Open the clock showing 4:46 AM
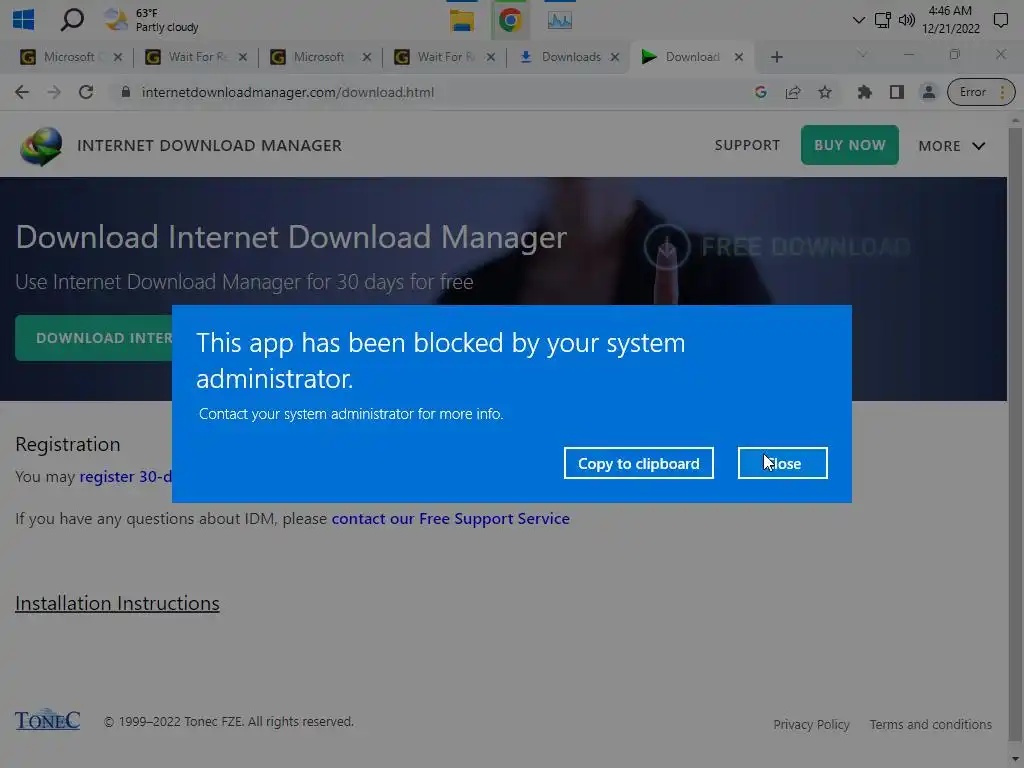Viewport: 1024px width, 768px height. pyautogui.click(x=951, y=20)
